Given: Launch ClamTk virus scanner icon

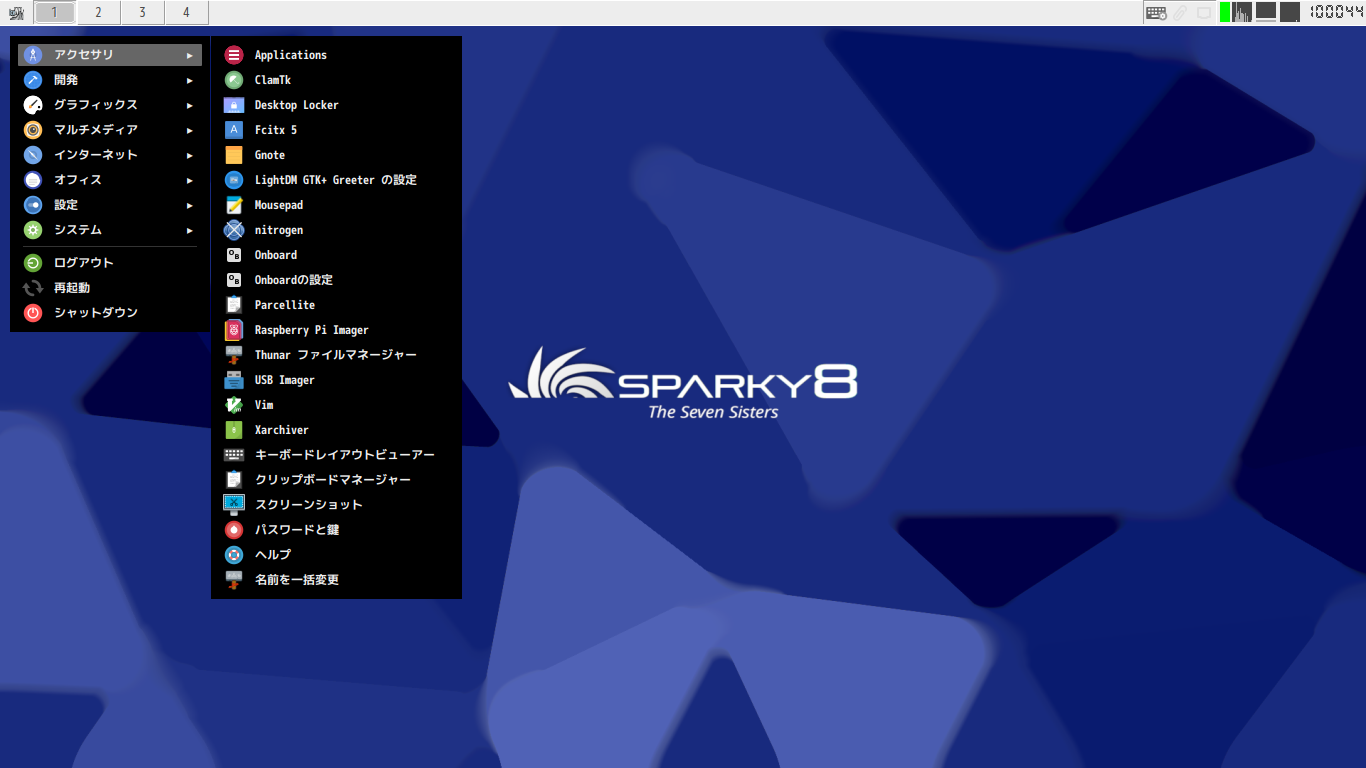Looking at the screenshot, I should [234, 80].
